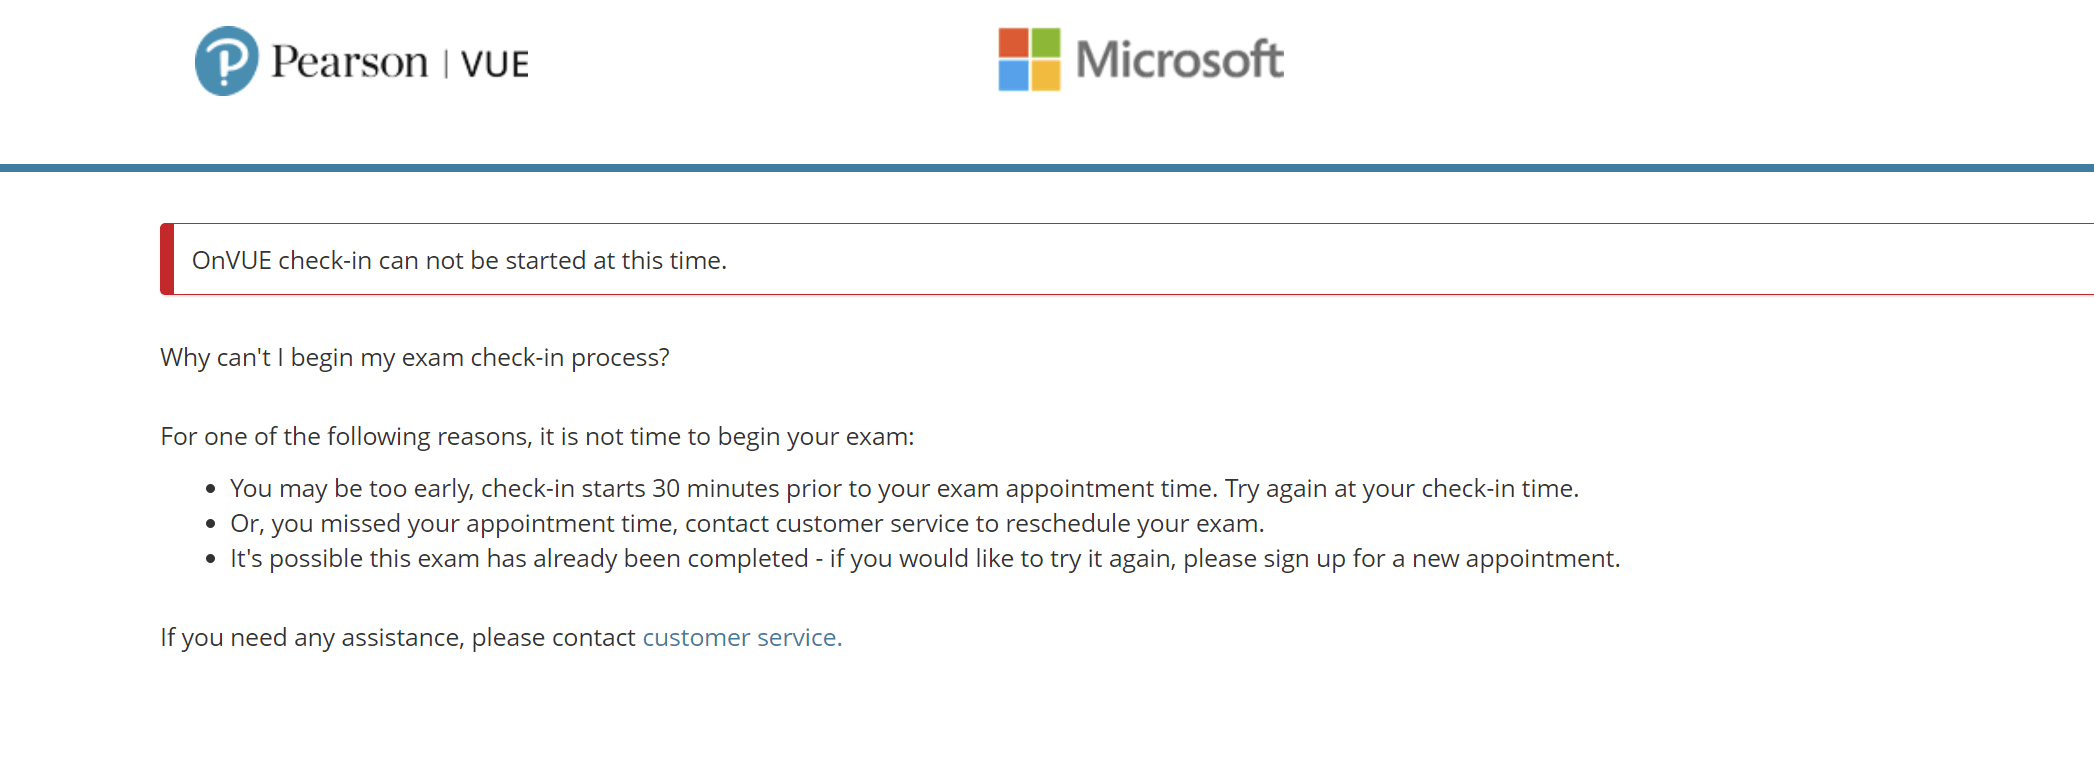Screen dimensions: 2094x762
Task: Click the 'You may be too early' bullet
Action: [x=904, y=488]
